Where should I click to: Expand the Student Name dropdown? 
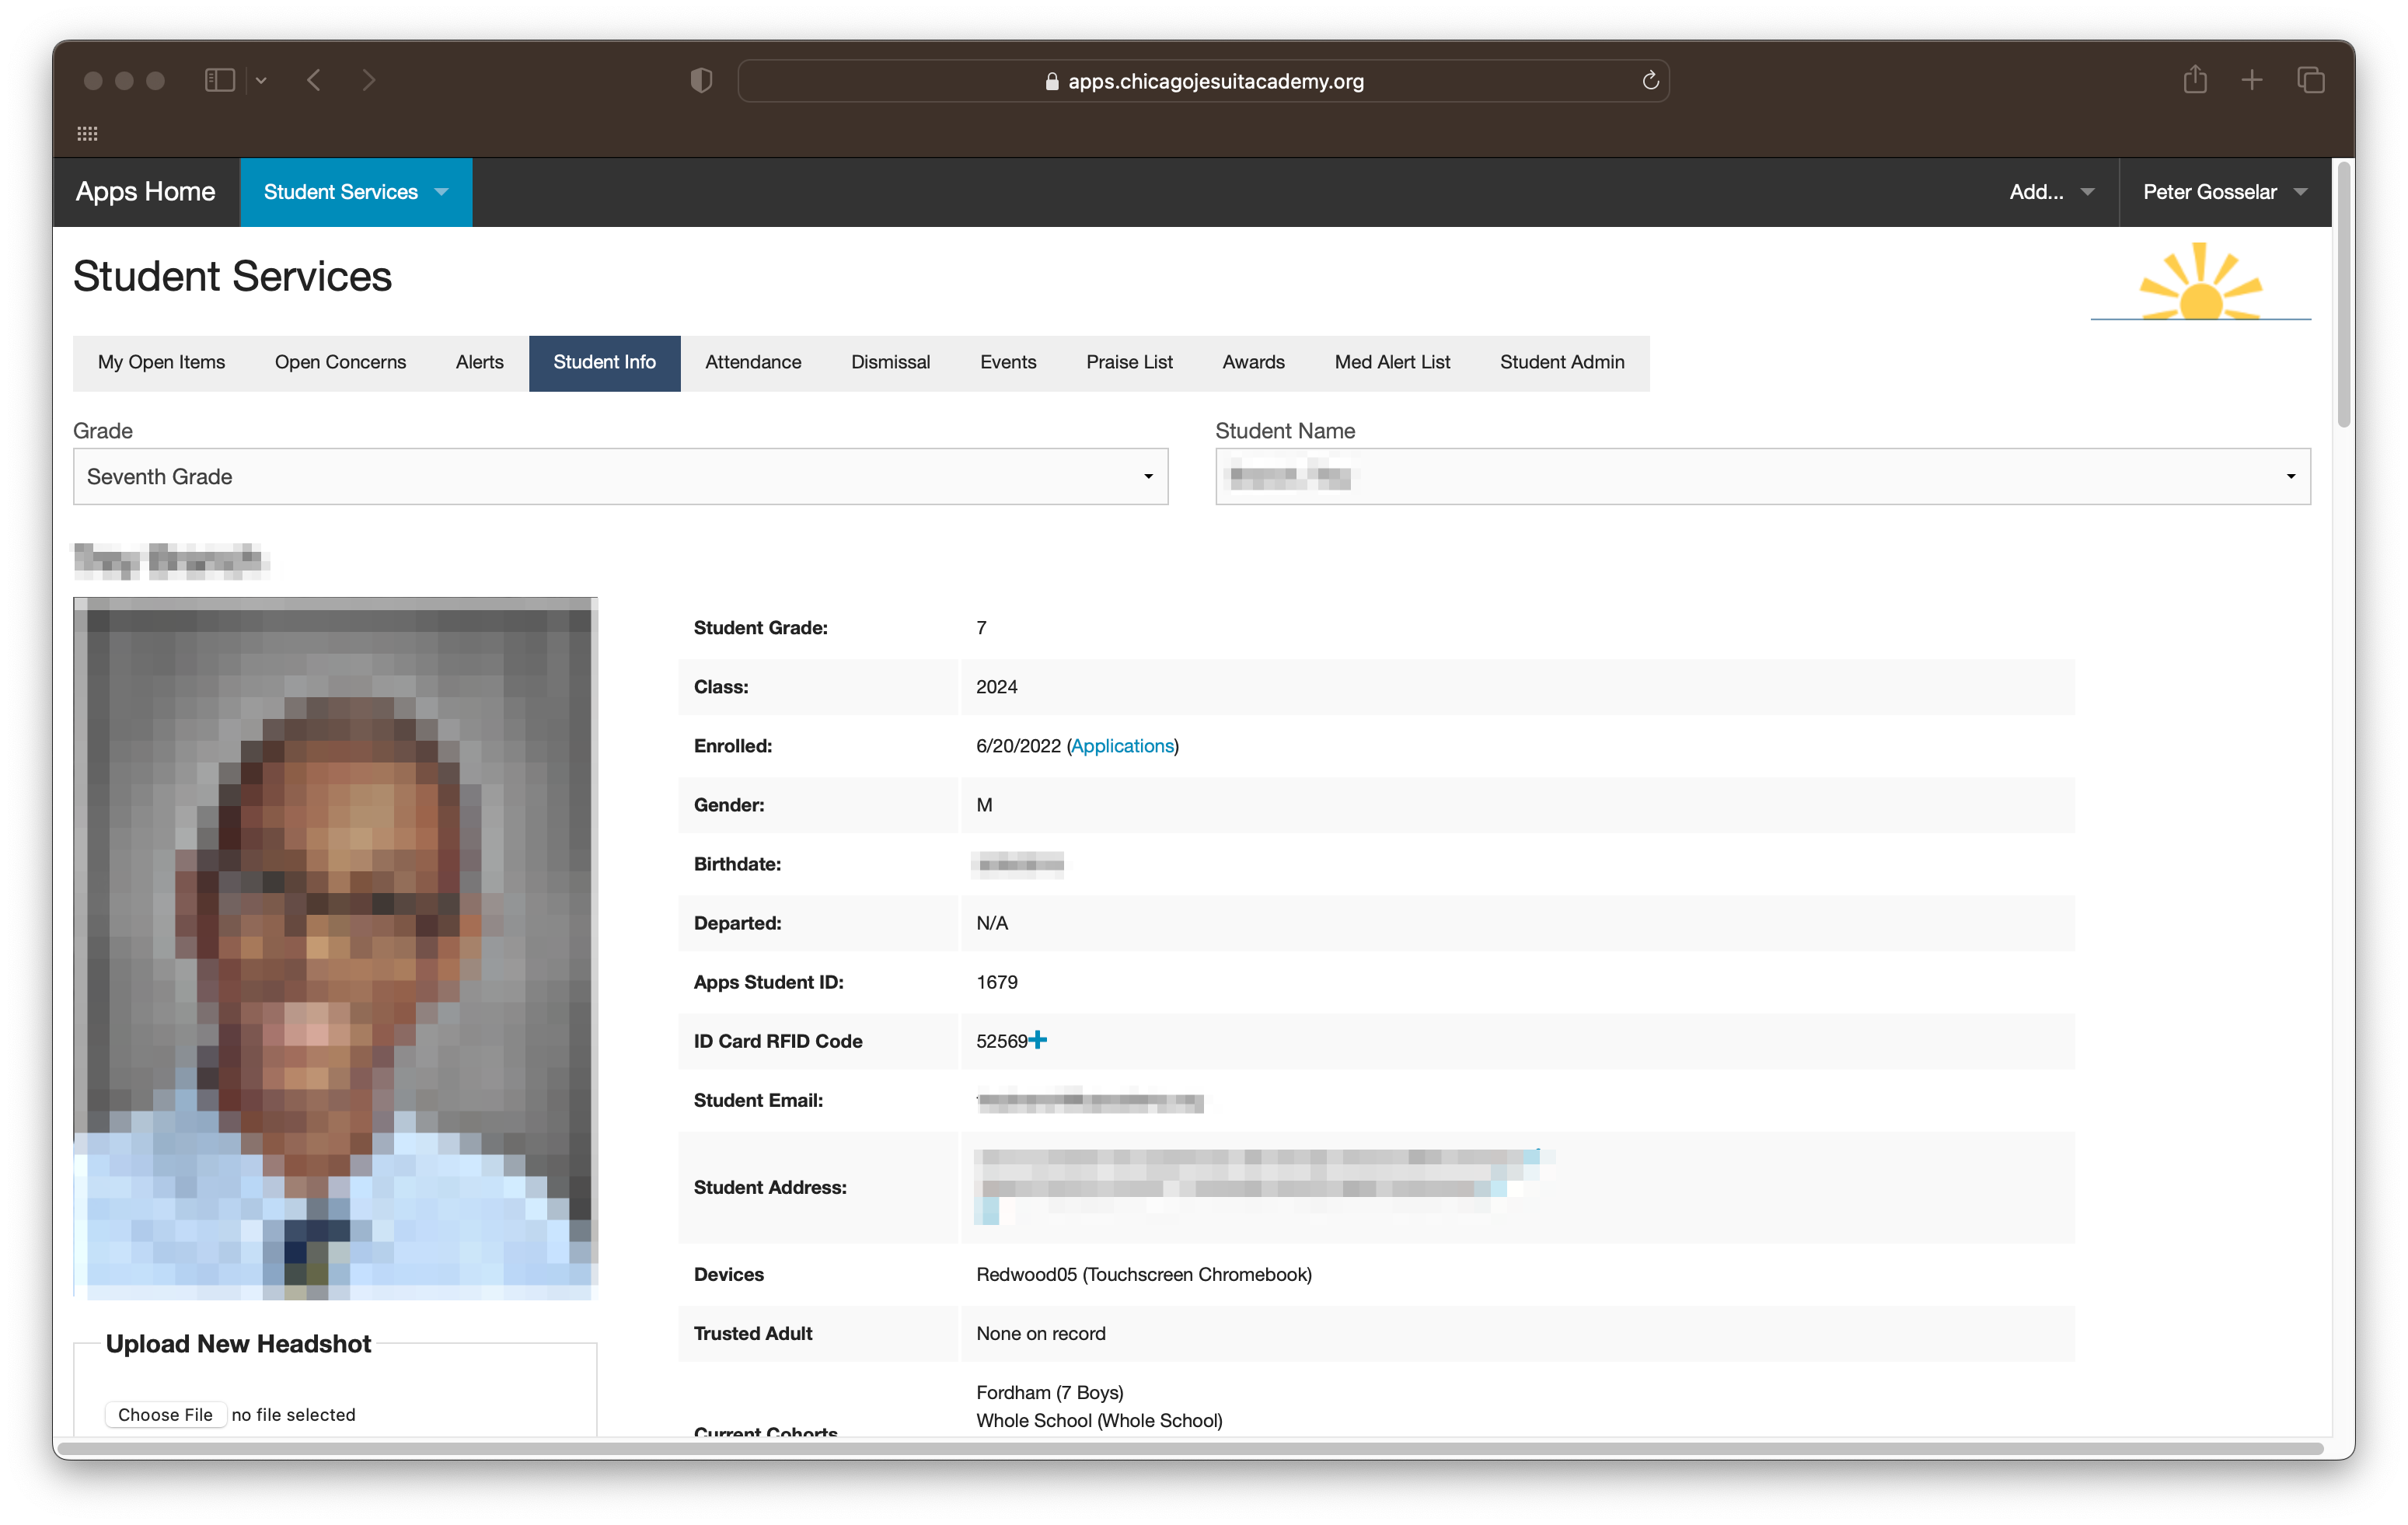2294,476
